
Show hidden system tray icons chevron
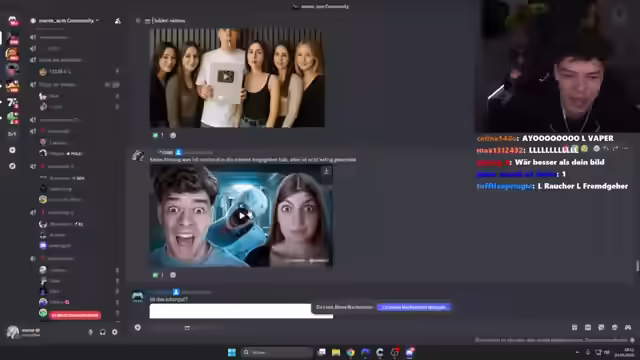coord(577,352)
